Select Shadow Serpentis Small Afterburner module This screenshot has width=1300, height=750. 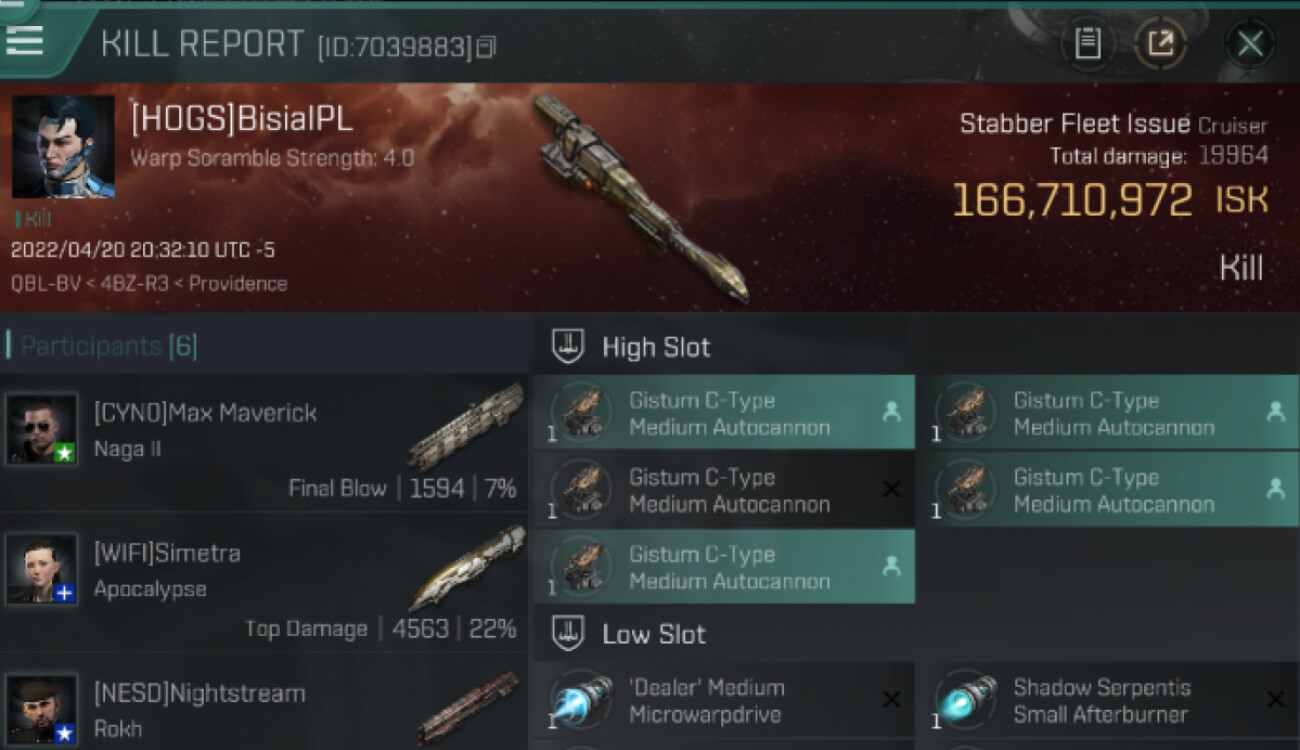tap(1109, 700)
